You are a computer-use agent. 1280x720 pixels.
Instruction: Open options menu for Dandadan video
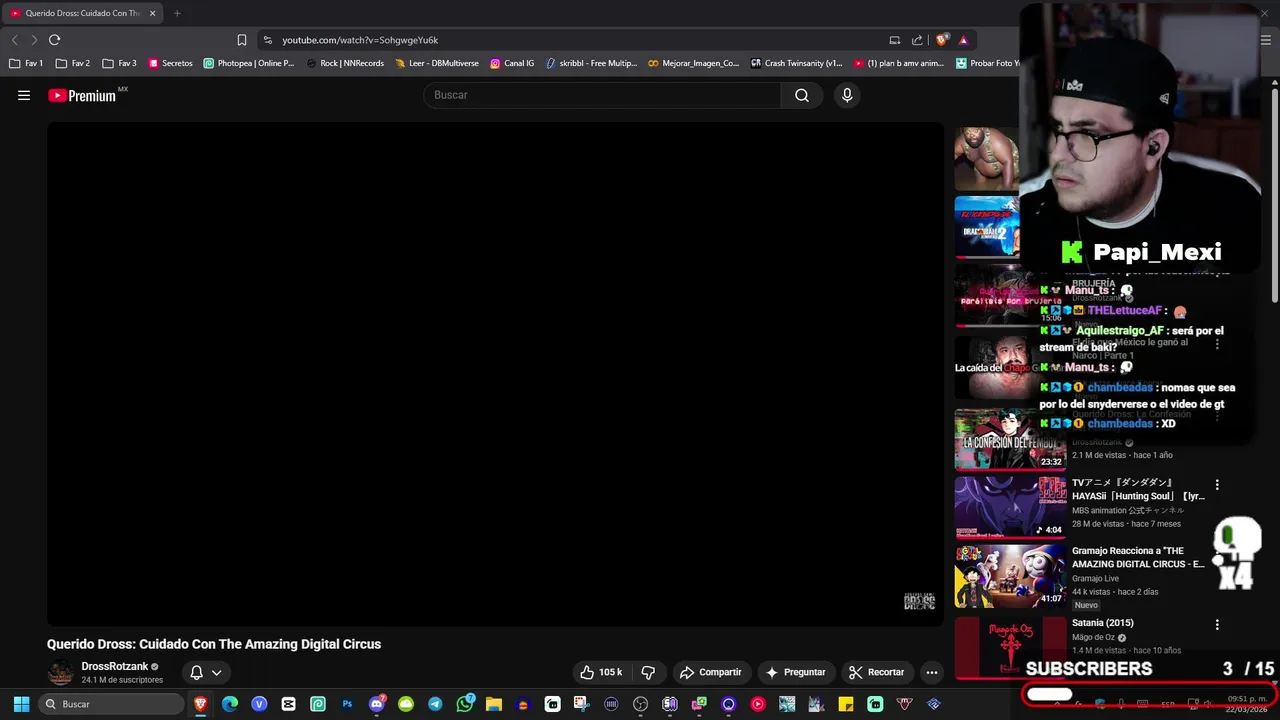[x=1217, y=485]
